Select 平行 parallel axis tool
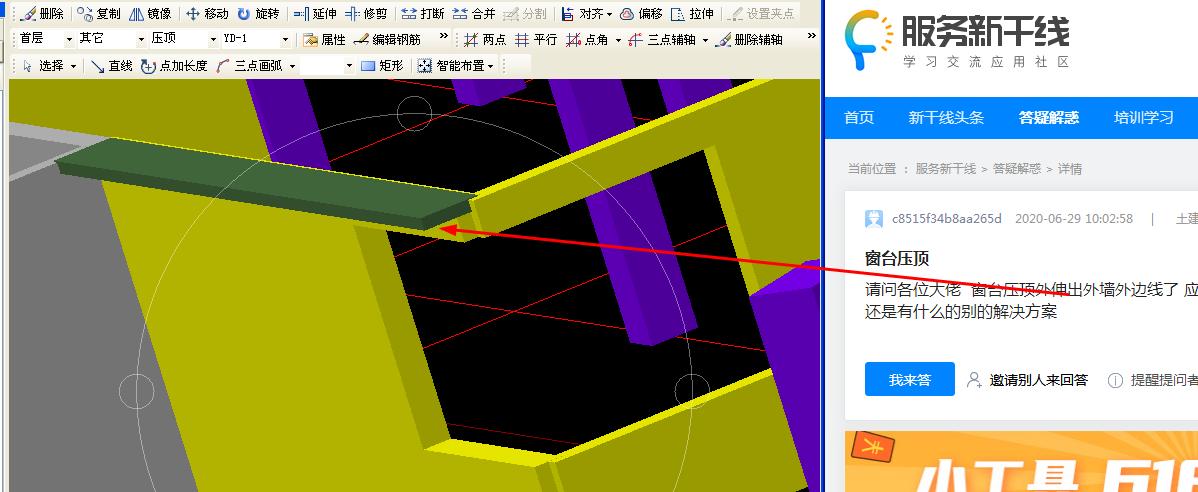Image resolution: width=1198 pixels, height=492 pixels. pos(536,40)
